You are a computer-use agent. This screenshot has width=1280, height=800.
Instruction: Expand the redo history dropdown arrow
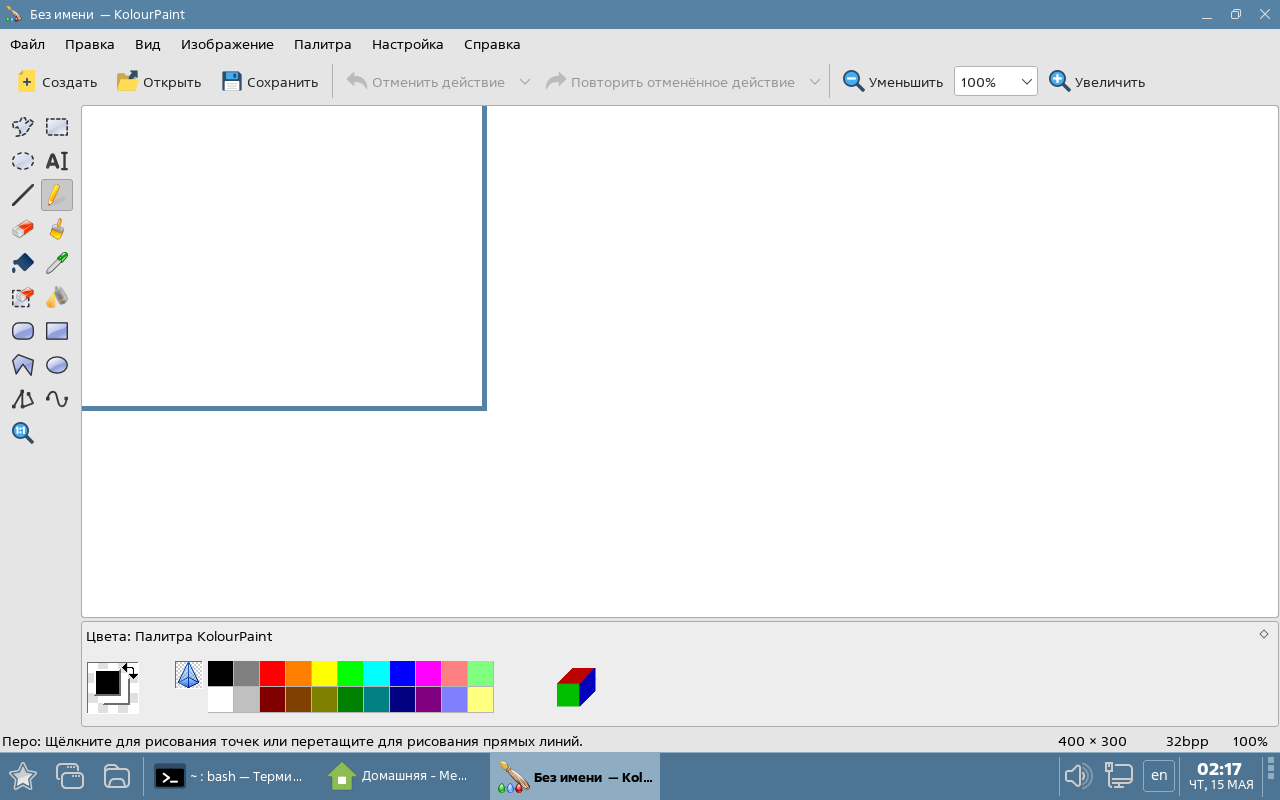814,82
